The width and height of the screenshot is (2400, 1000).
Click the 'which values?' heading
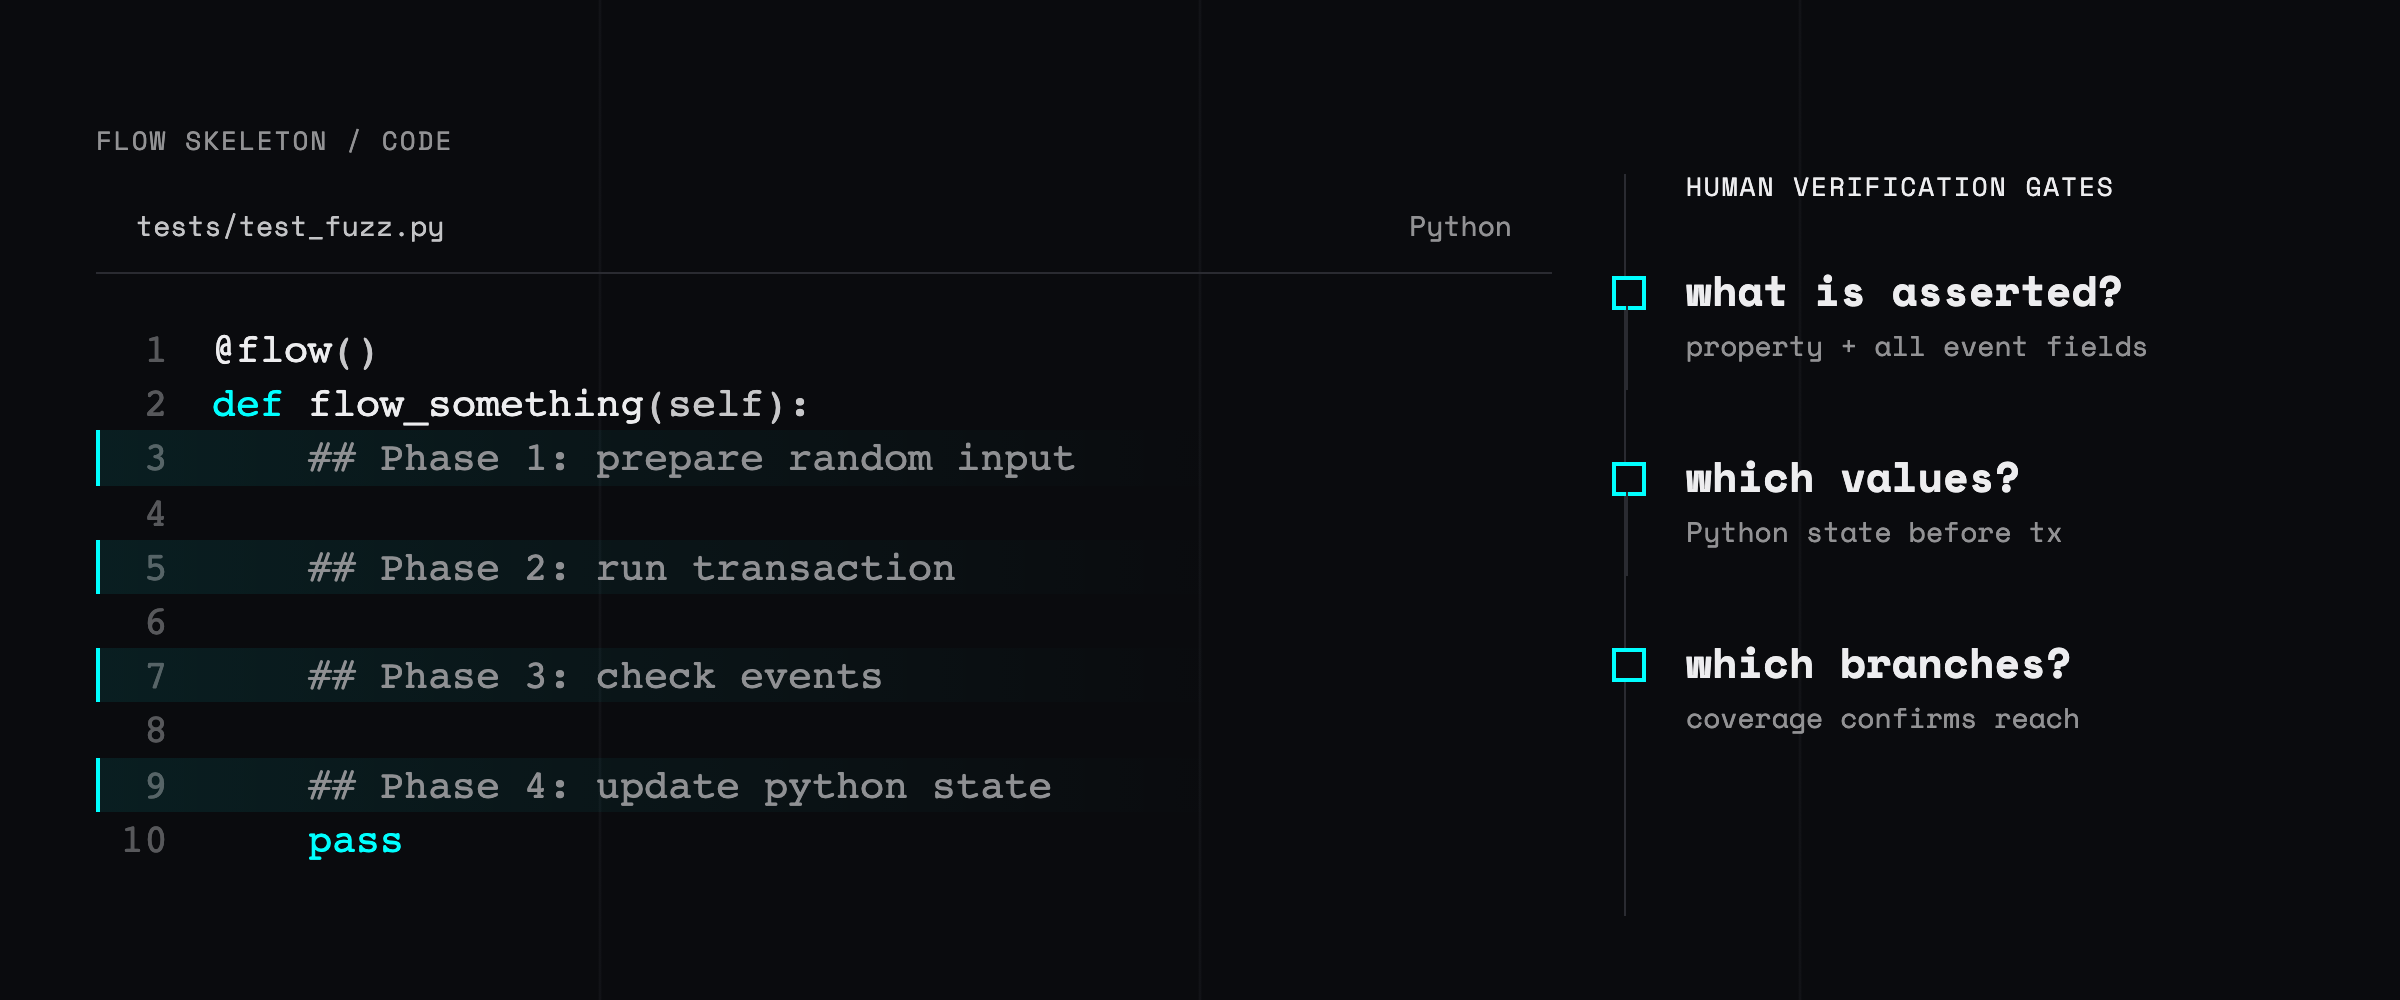coord(1852,479)
